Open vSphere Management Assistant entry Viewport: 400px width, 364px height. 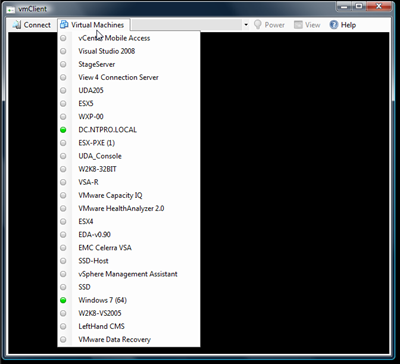coord(129,274)
